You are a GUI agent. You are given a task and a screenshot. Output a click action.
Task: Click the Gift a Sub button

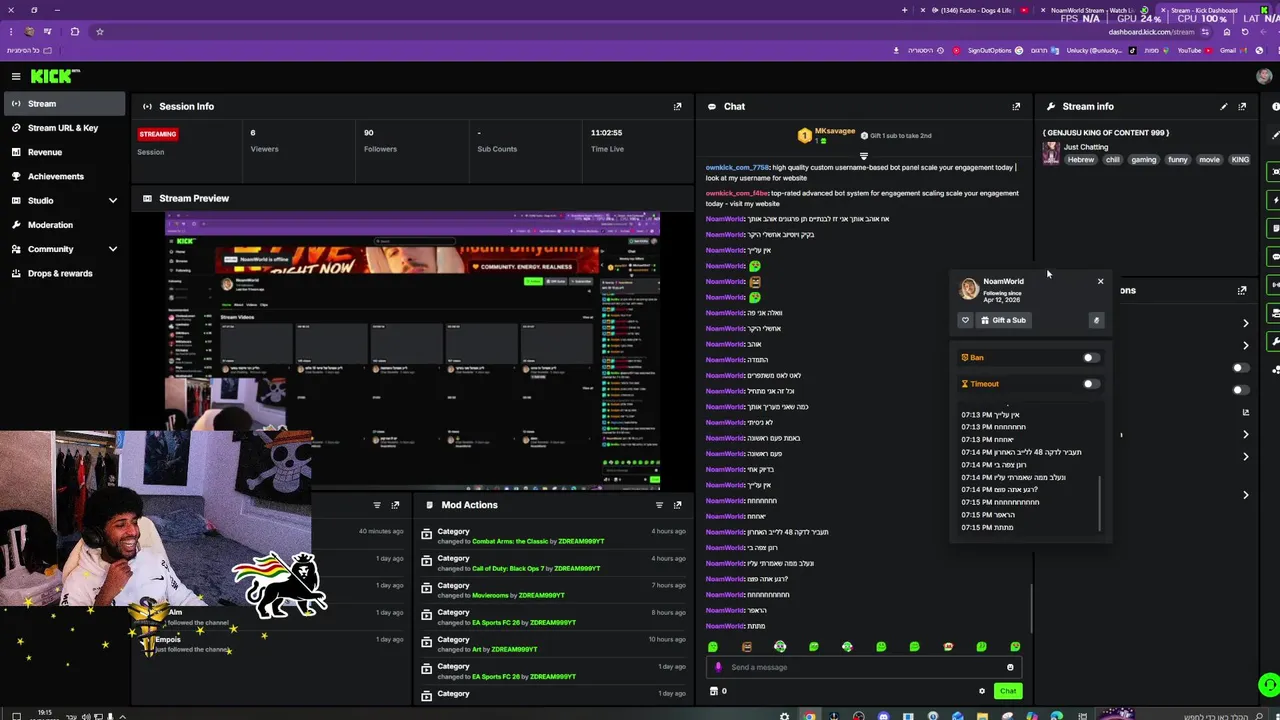(1003, 320)
